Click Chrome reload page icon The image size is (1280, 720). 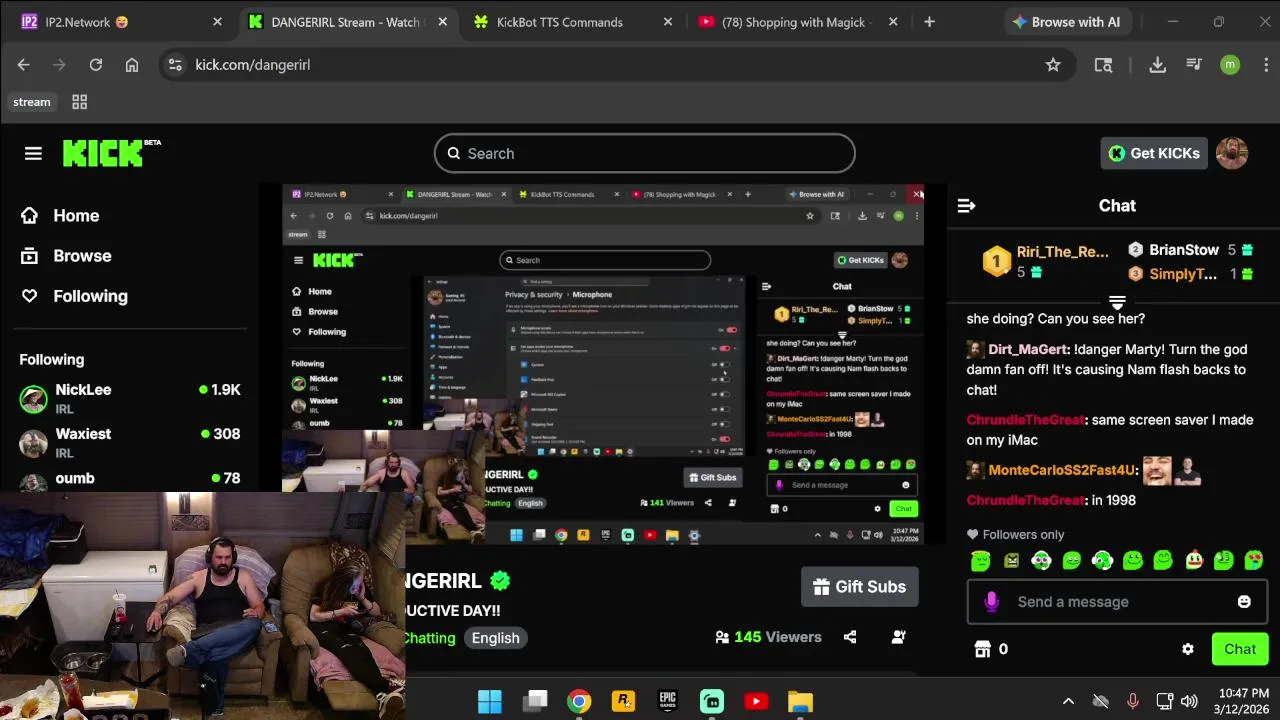click(96, 64)
